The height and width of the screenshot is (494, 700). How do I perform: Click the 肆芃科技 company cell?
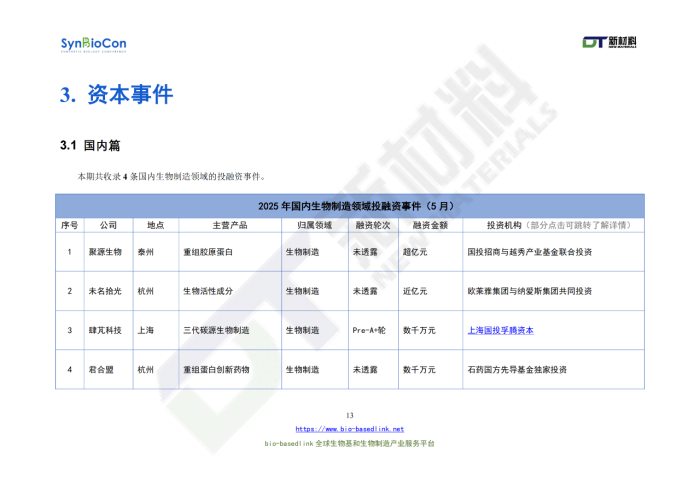pyautogui.click(x=105, y=330)
